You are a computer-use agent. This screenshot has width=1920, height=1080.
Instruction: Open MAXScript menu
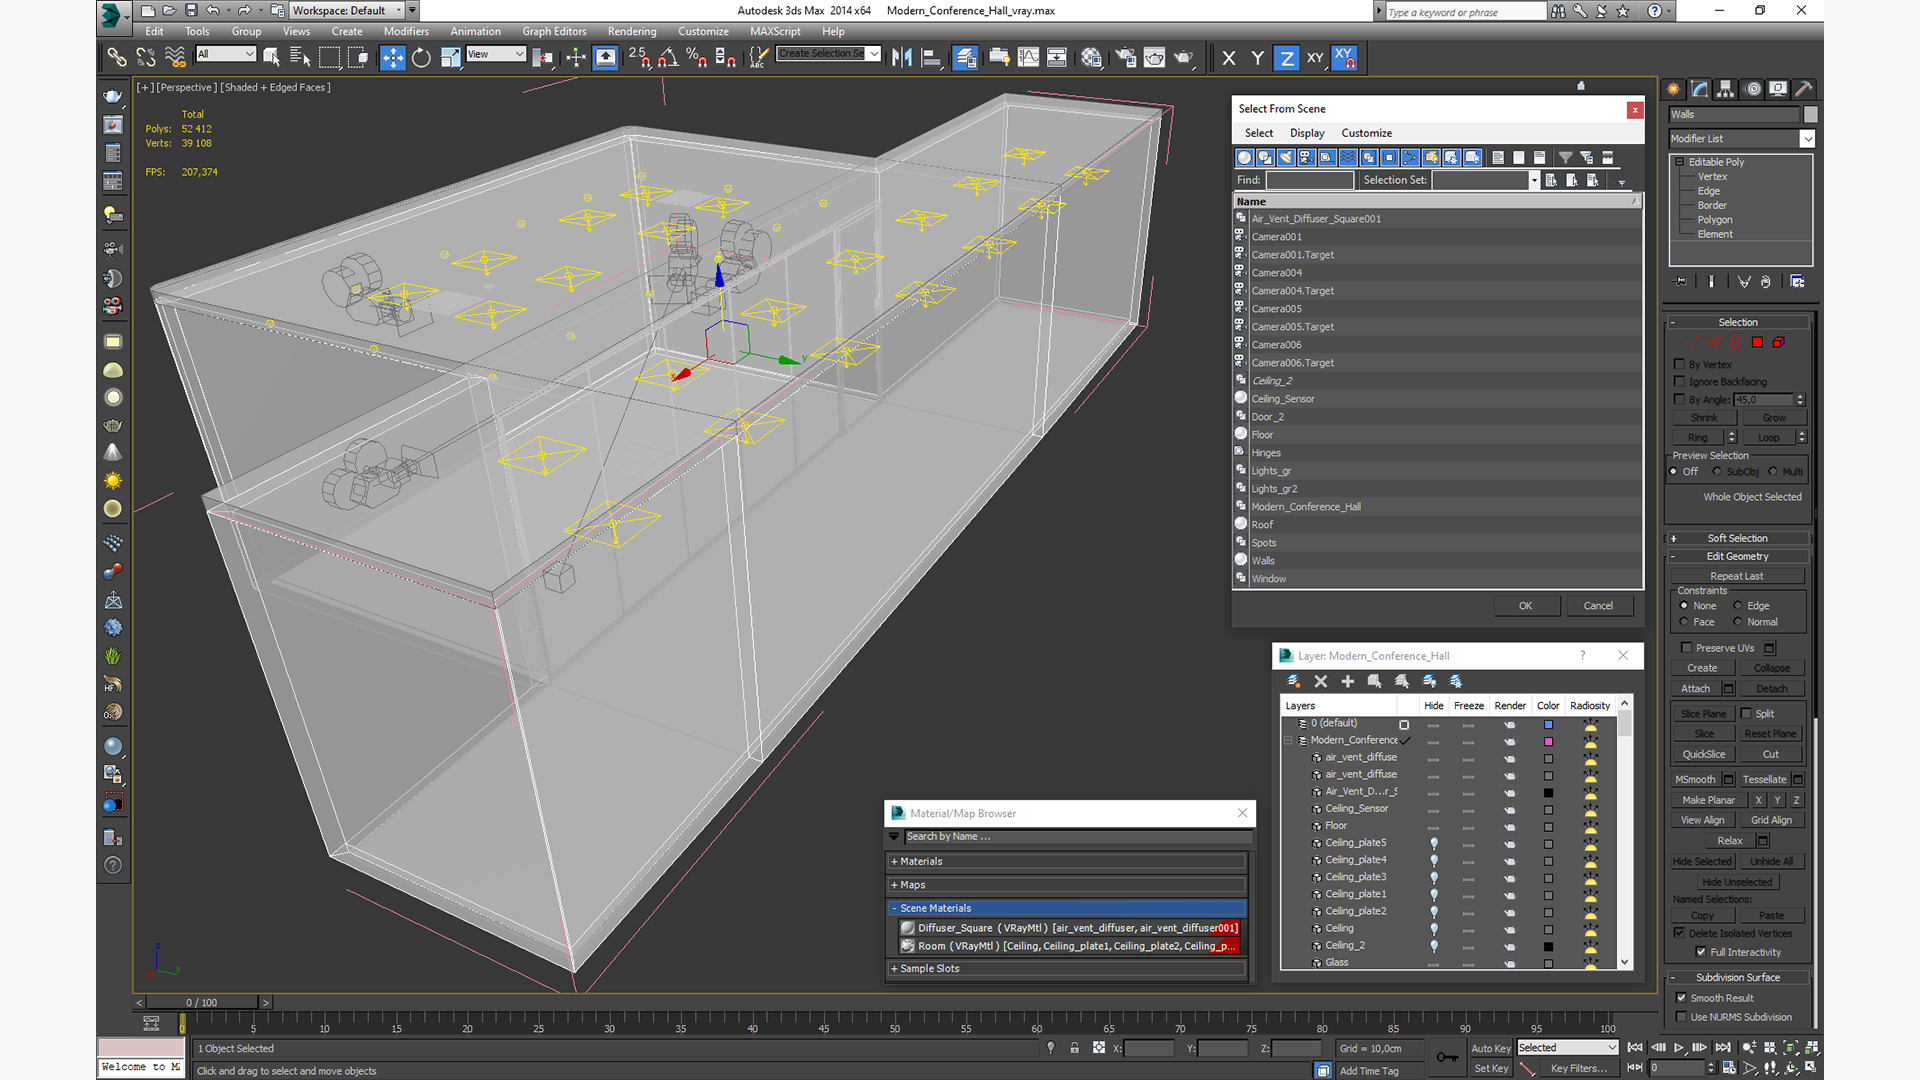click(x=775, y=31)
